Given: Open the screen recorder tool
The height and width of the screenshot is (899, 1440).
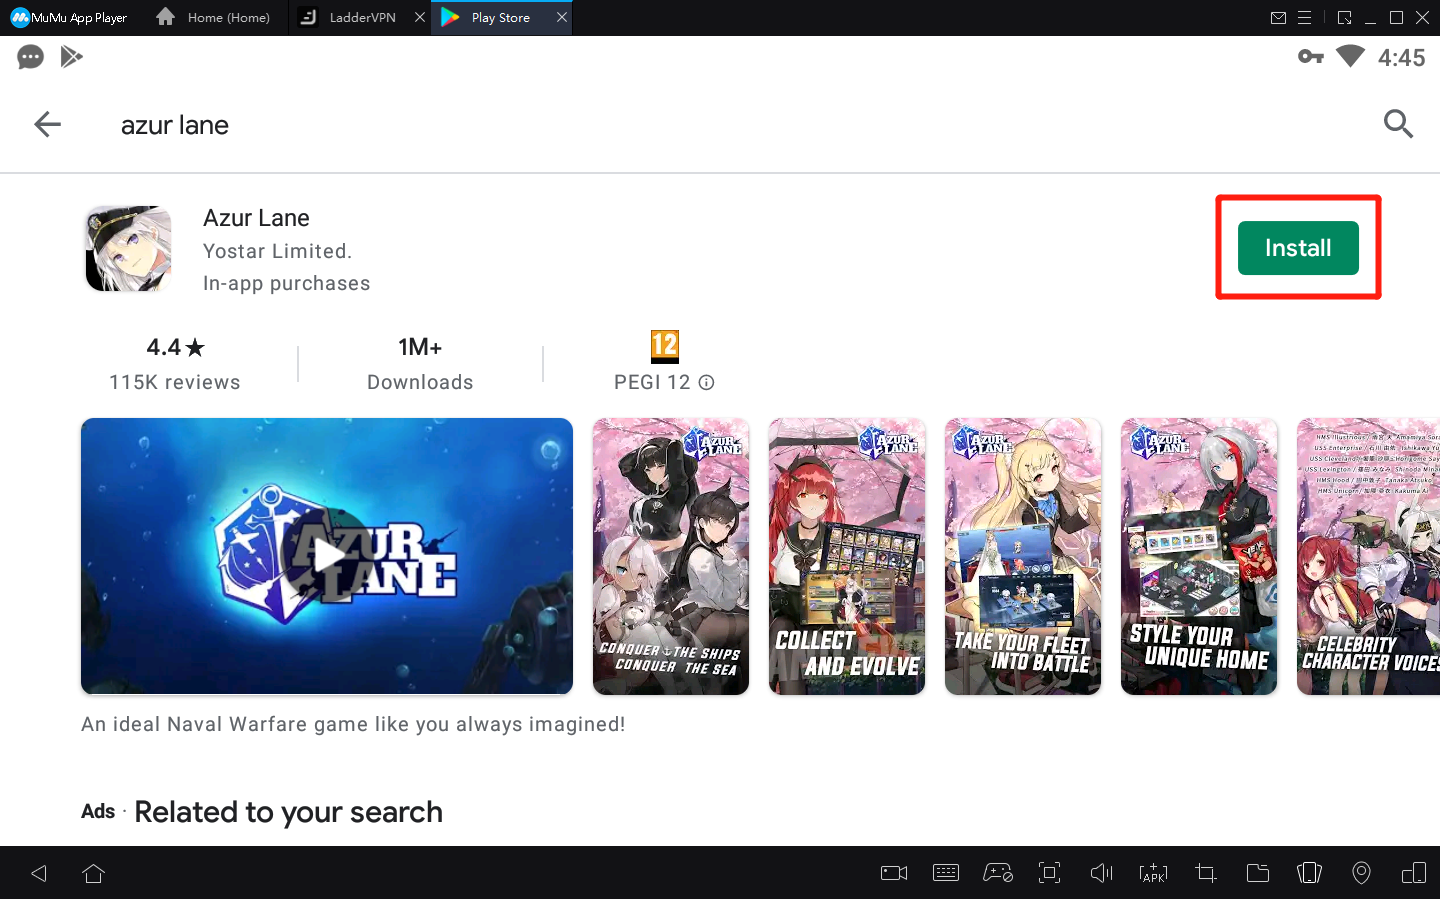Looking at the screenshot, I should coord(893,873).
